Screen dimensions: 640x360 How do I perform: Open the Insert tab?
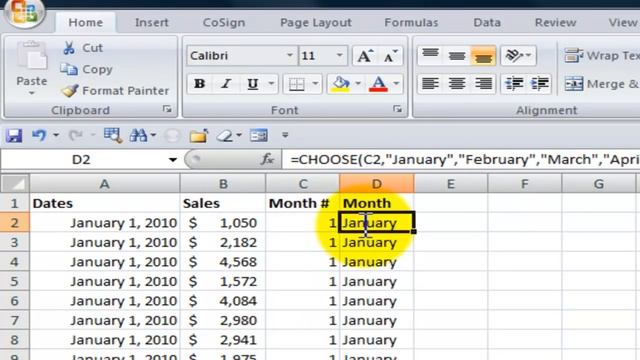(152, 22)
